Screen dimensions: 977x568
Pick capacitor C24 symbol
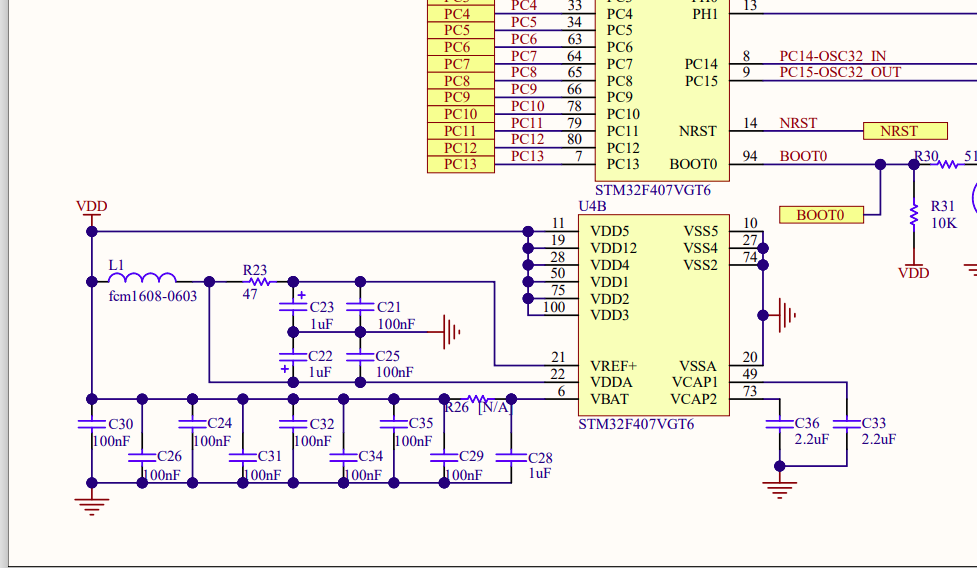pos(193,424)
